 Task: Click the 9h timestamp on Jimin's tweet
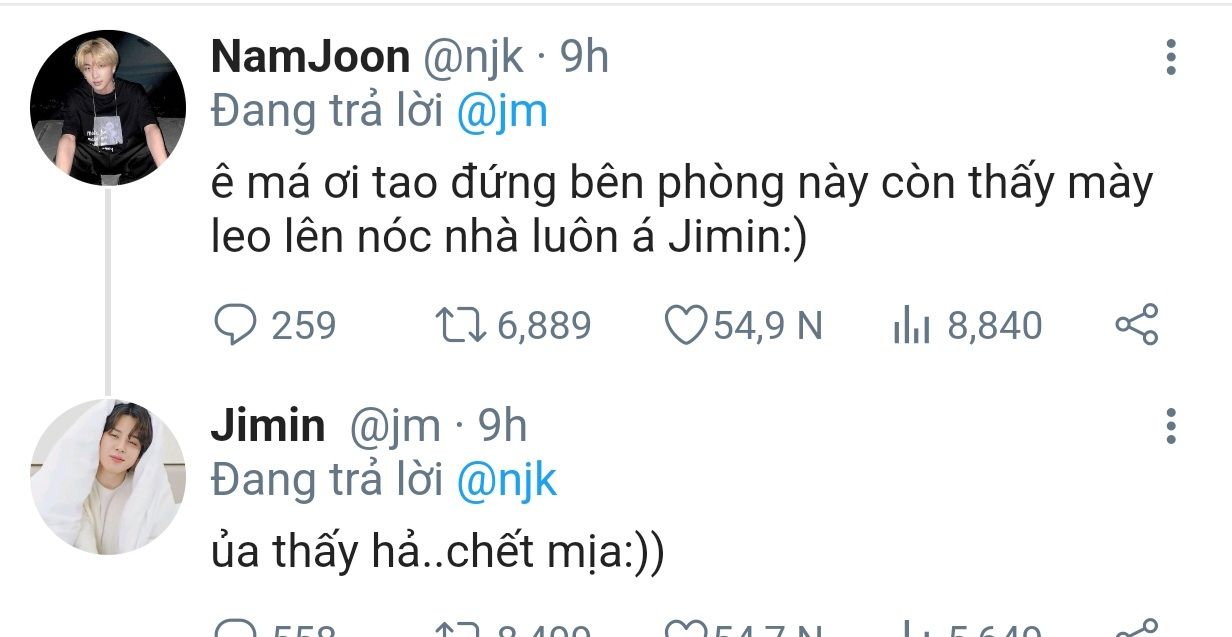point(502,427)
